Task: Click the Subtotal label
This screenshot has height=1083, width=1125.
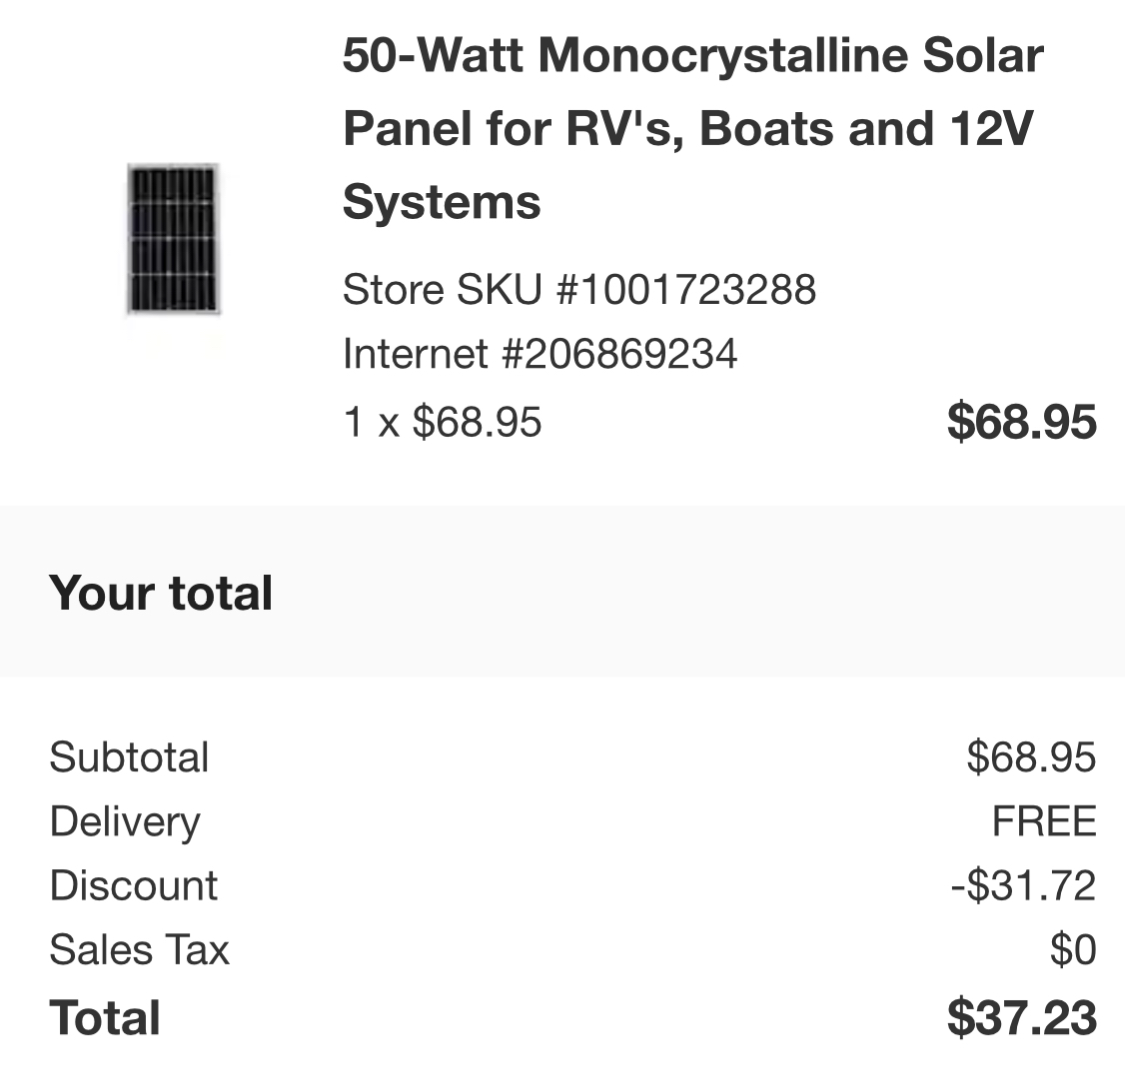Action: 129,757
